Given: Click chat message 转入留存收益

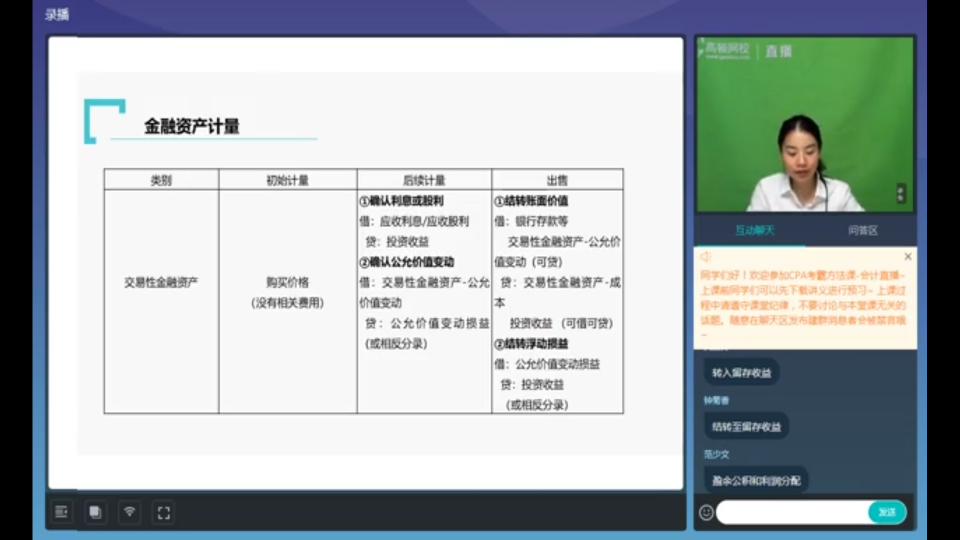Looking at the screenshot, I should [741, 373].
